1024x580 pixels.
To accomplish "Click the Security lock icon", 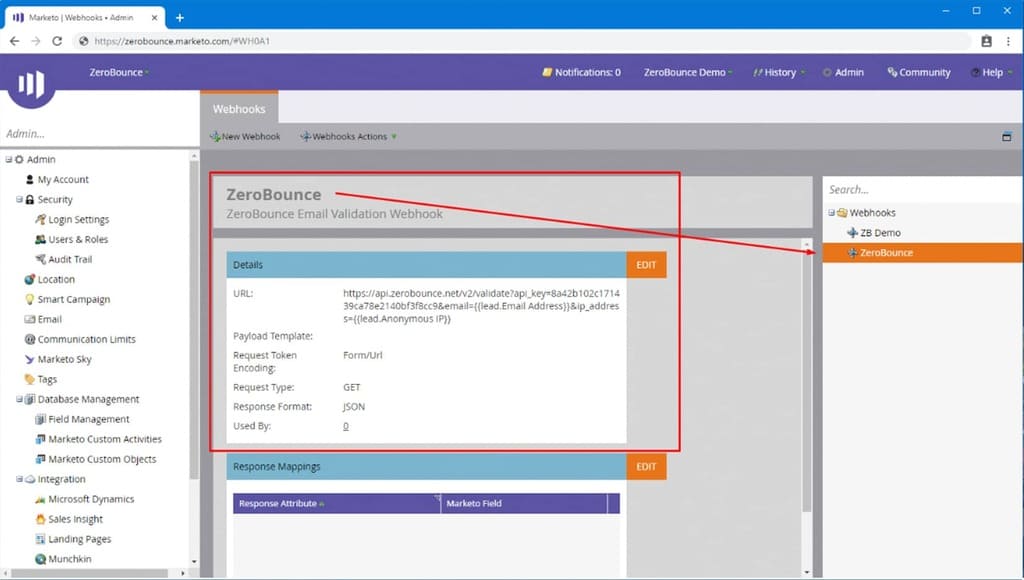I will click(x=29, y=199).
